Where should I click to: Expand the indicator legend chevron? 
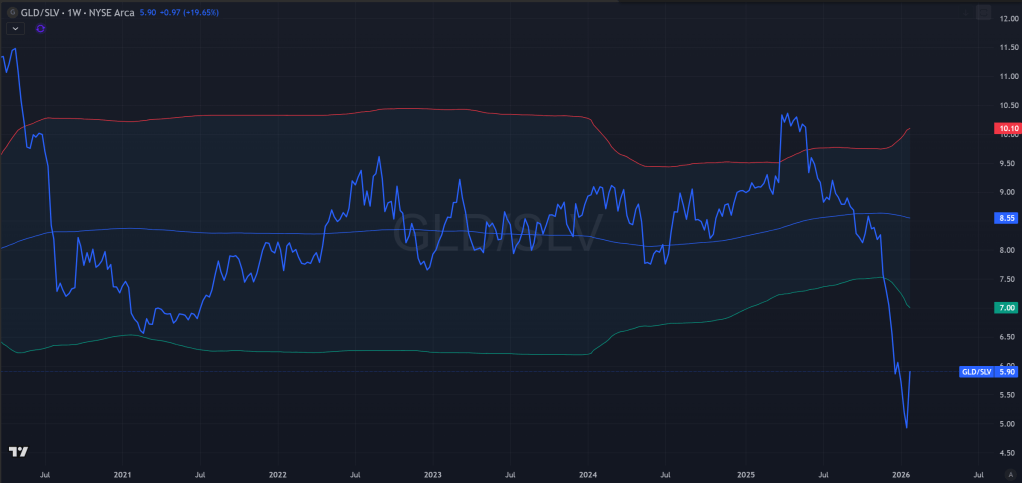[x=16, y=28]
